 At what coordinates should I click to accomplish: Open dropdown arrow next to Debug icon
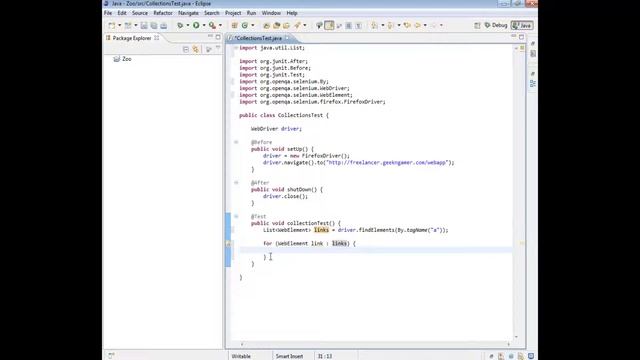tap(187, 25)
